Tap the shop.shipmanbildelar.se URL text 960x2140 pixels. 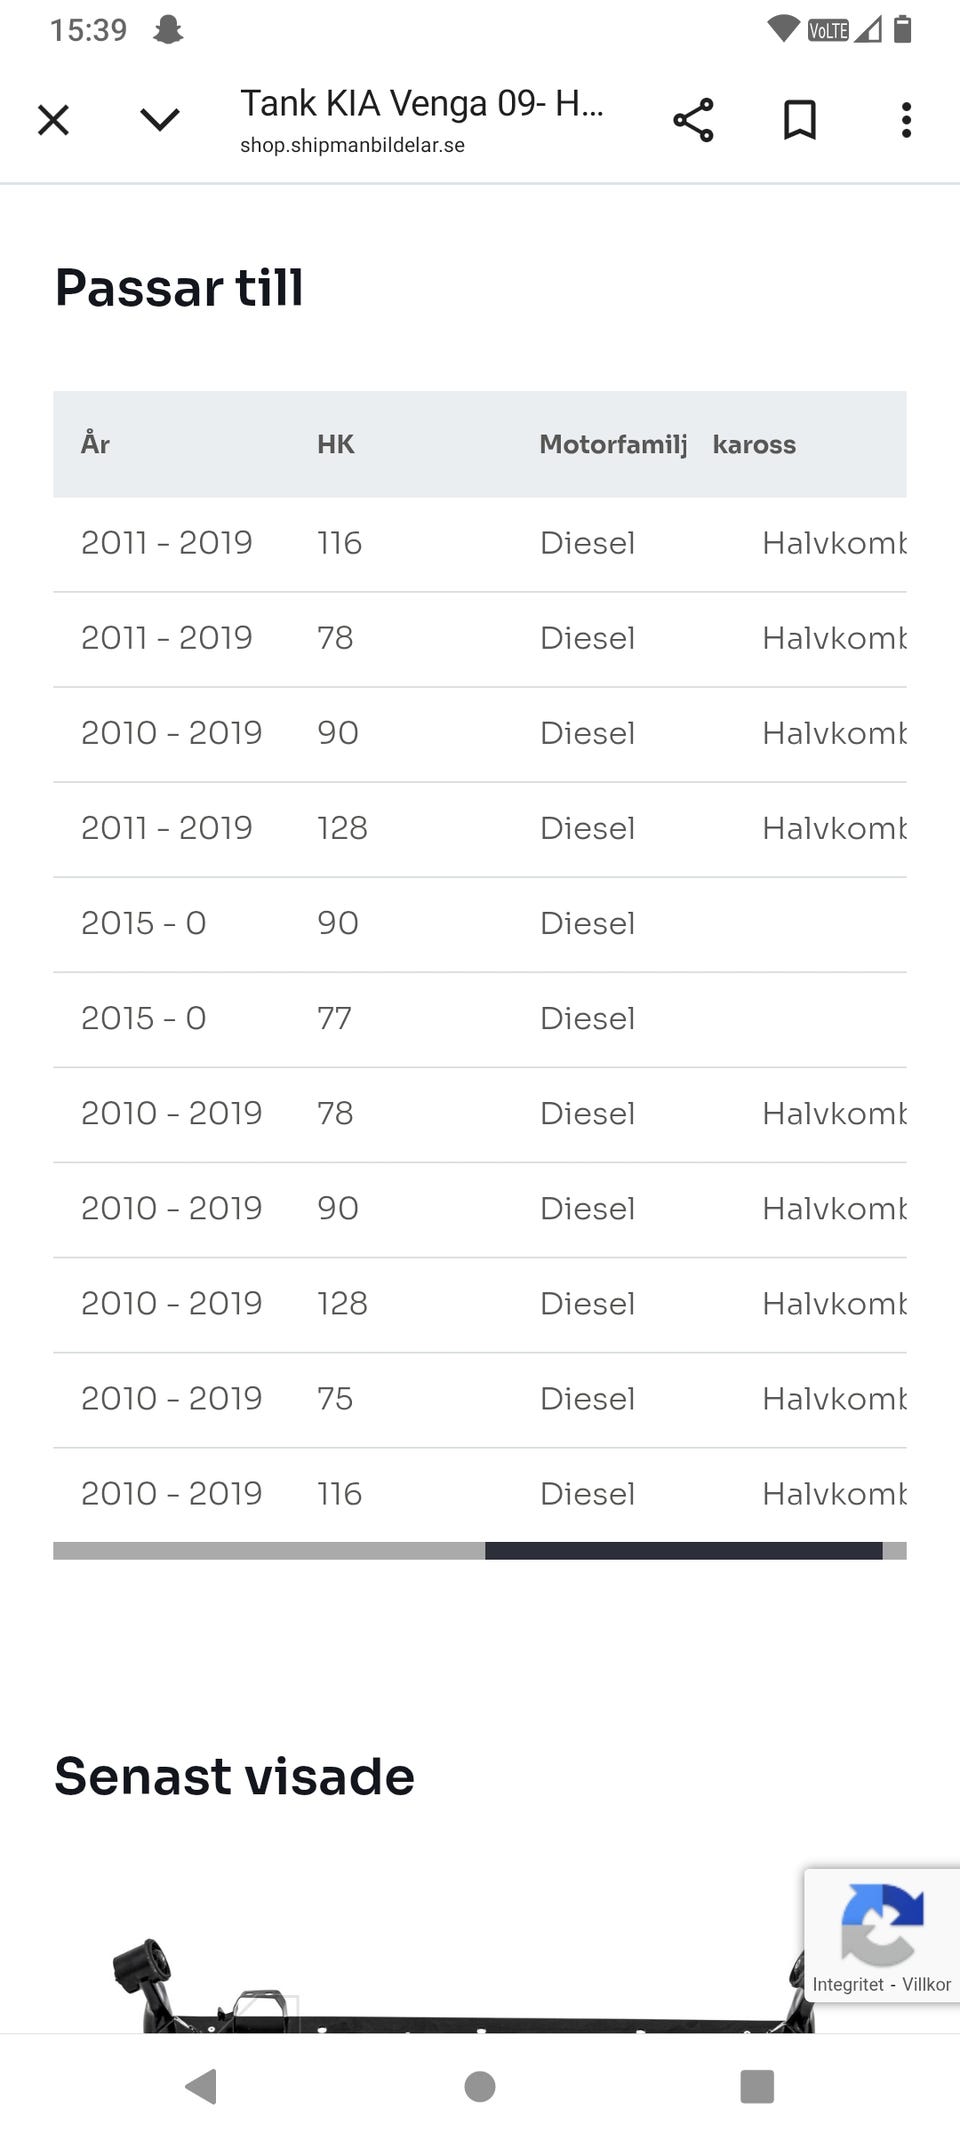352,145
